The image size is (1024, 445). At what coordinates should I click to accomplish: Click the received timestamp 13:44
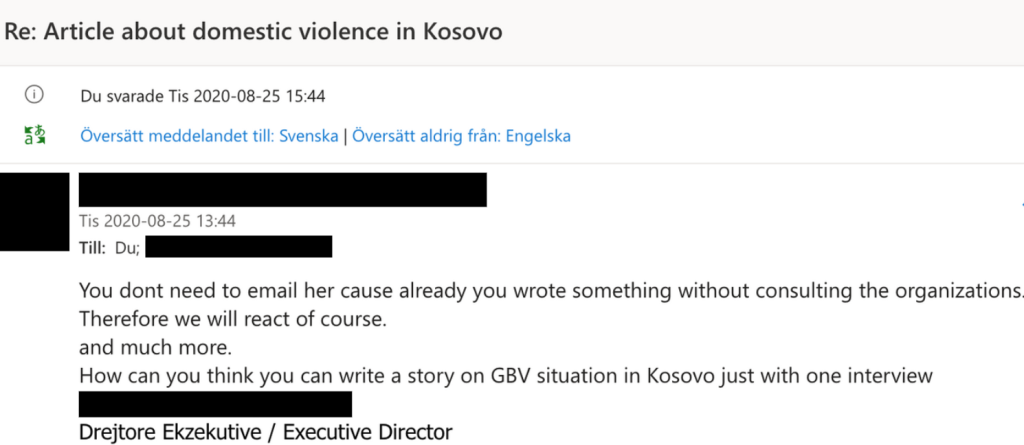pyautogui.click(x=157, y=221)
